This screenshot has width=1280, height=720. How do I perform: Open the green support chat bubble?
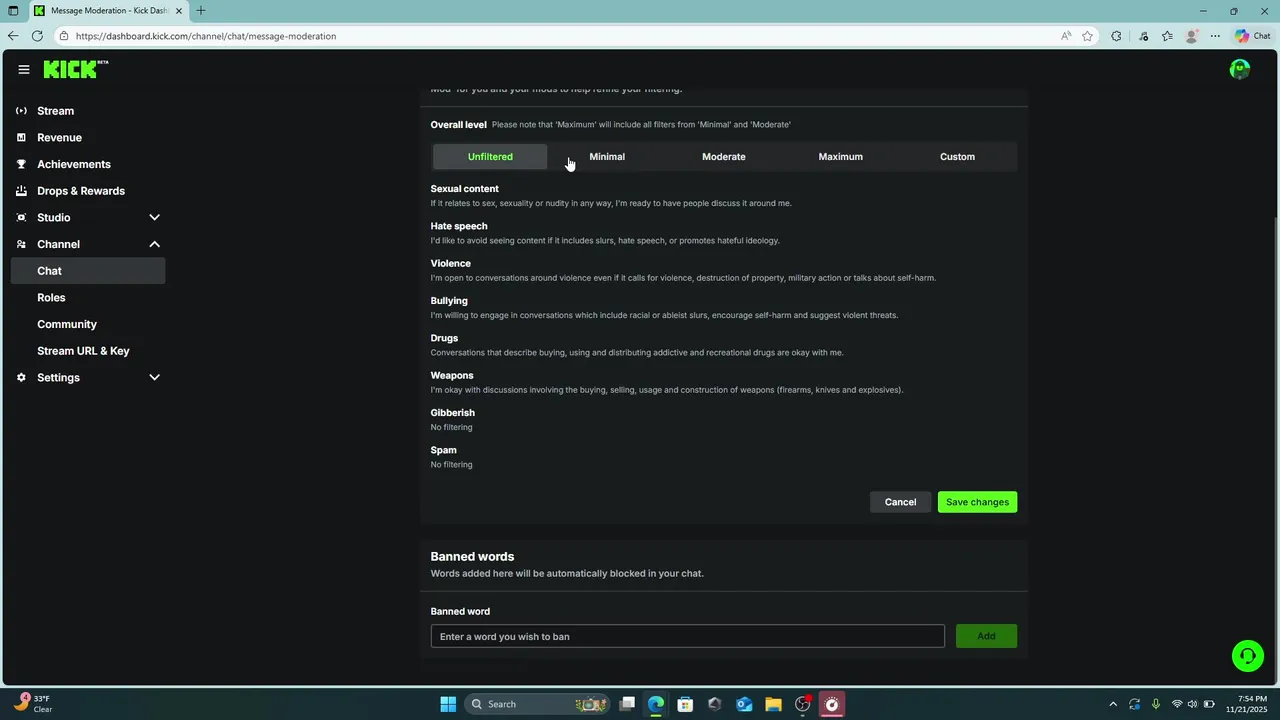(1247, 656)
